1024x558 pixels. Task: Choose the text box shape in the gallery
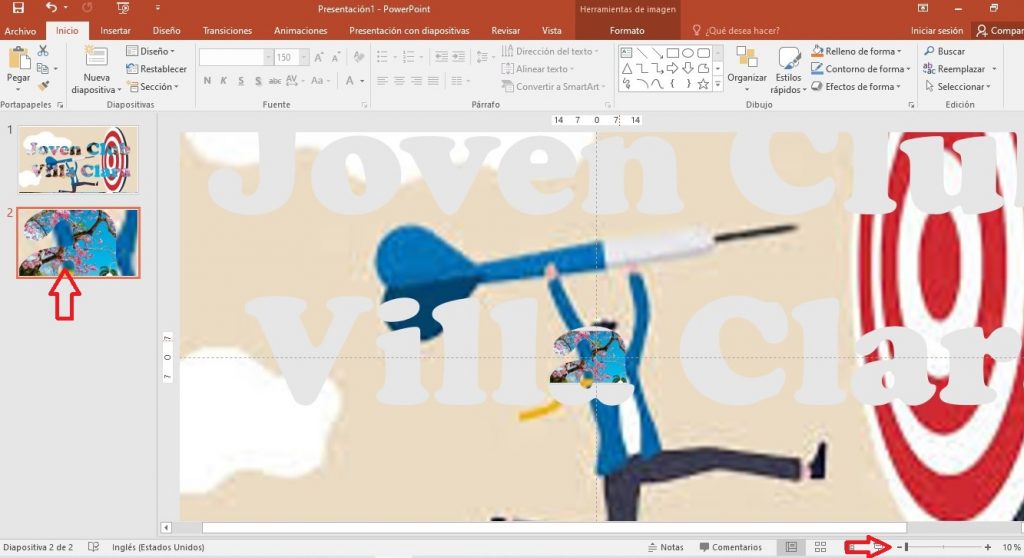(626, 53)
